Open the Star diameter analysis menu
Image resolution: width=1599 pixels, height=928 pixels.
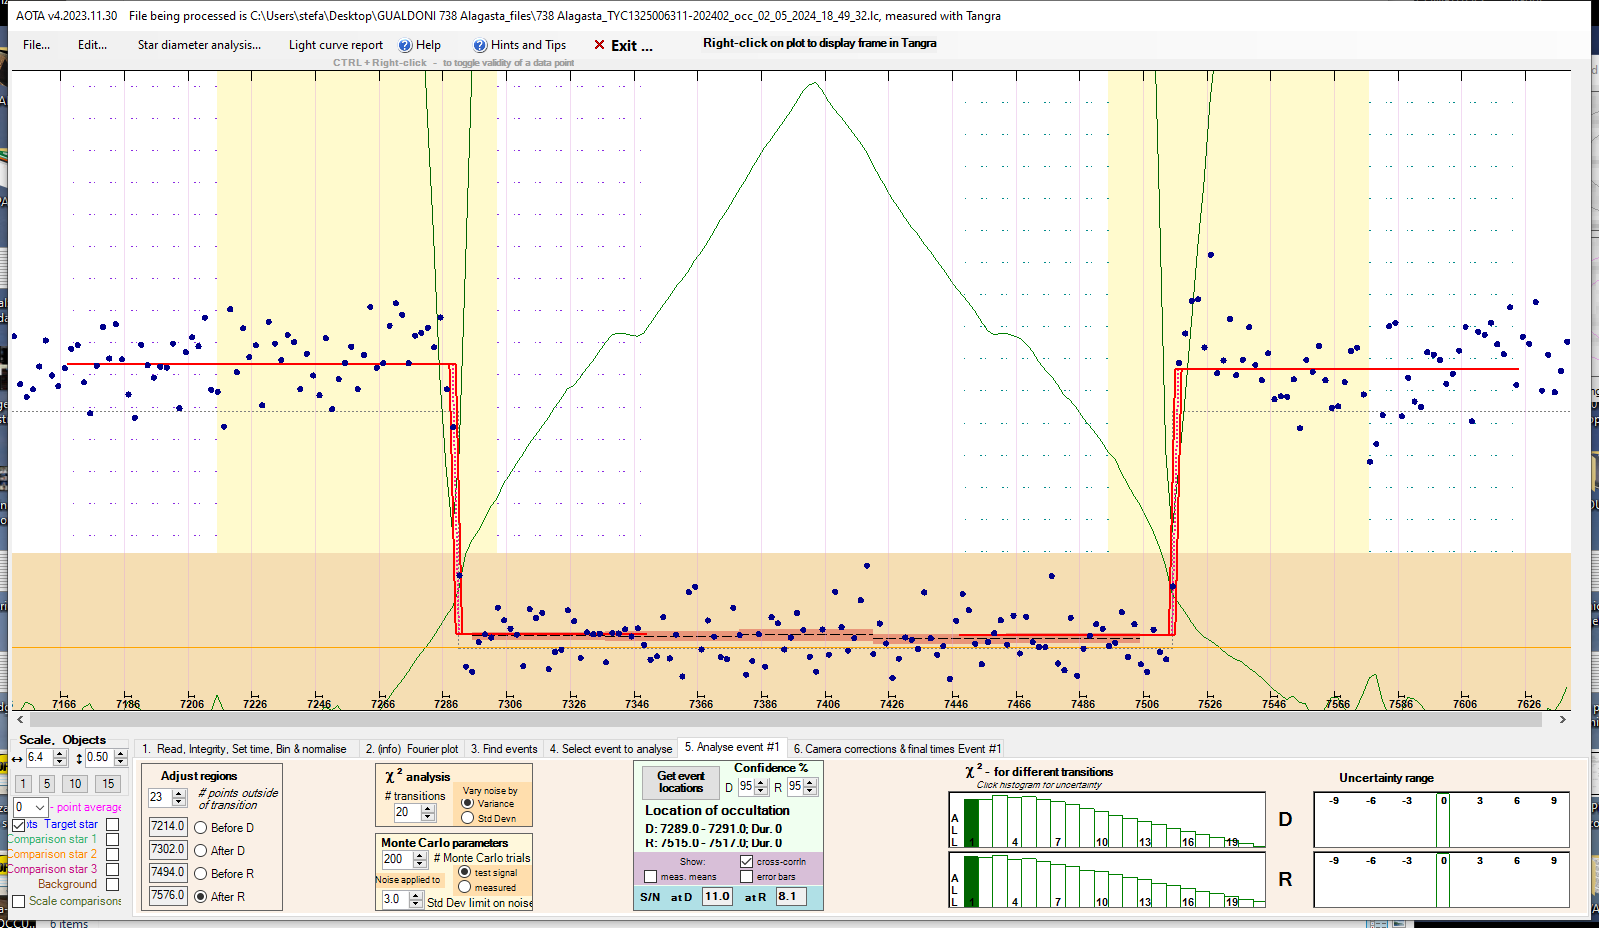coord(199,45)
